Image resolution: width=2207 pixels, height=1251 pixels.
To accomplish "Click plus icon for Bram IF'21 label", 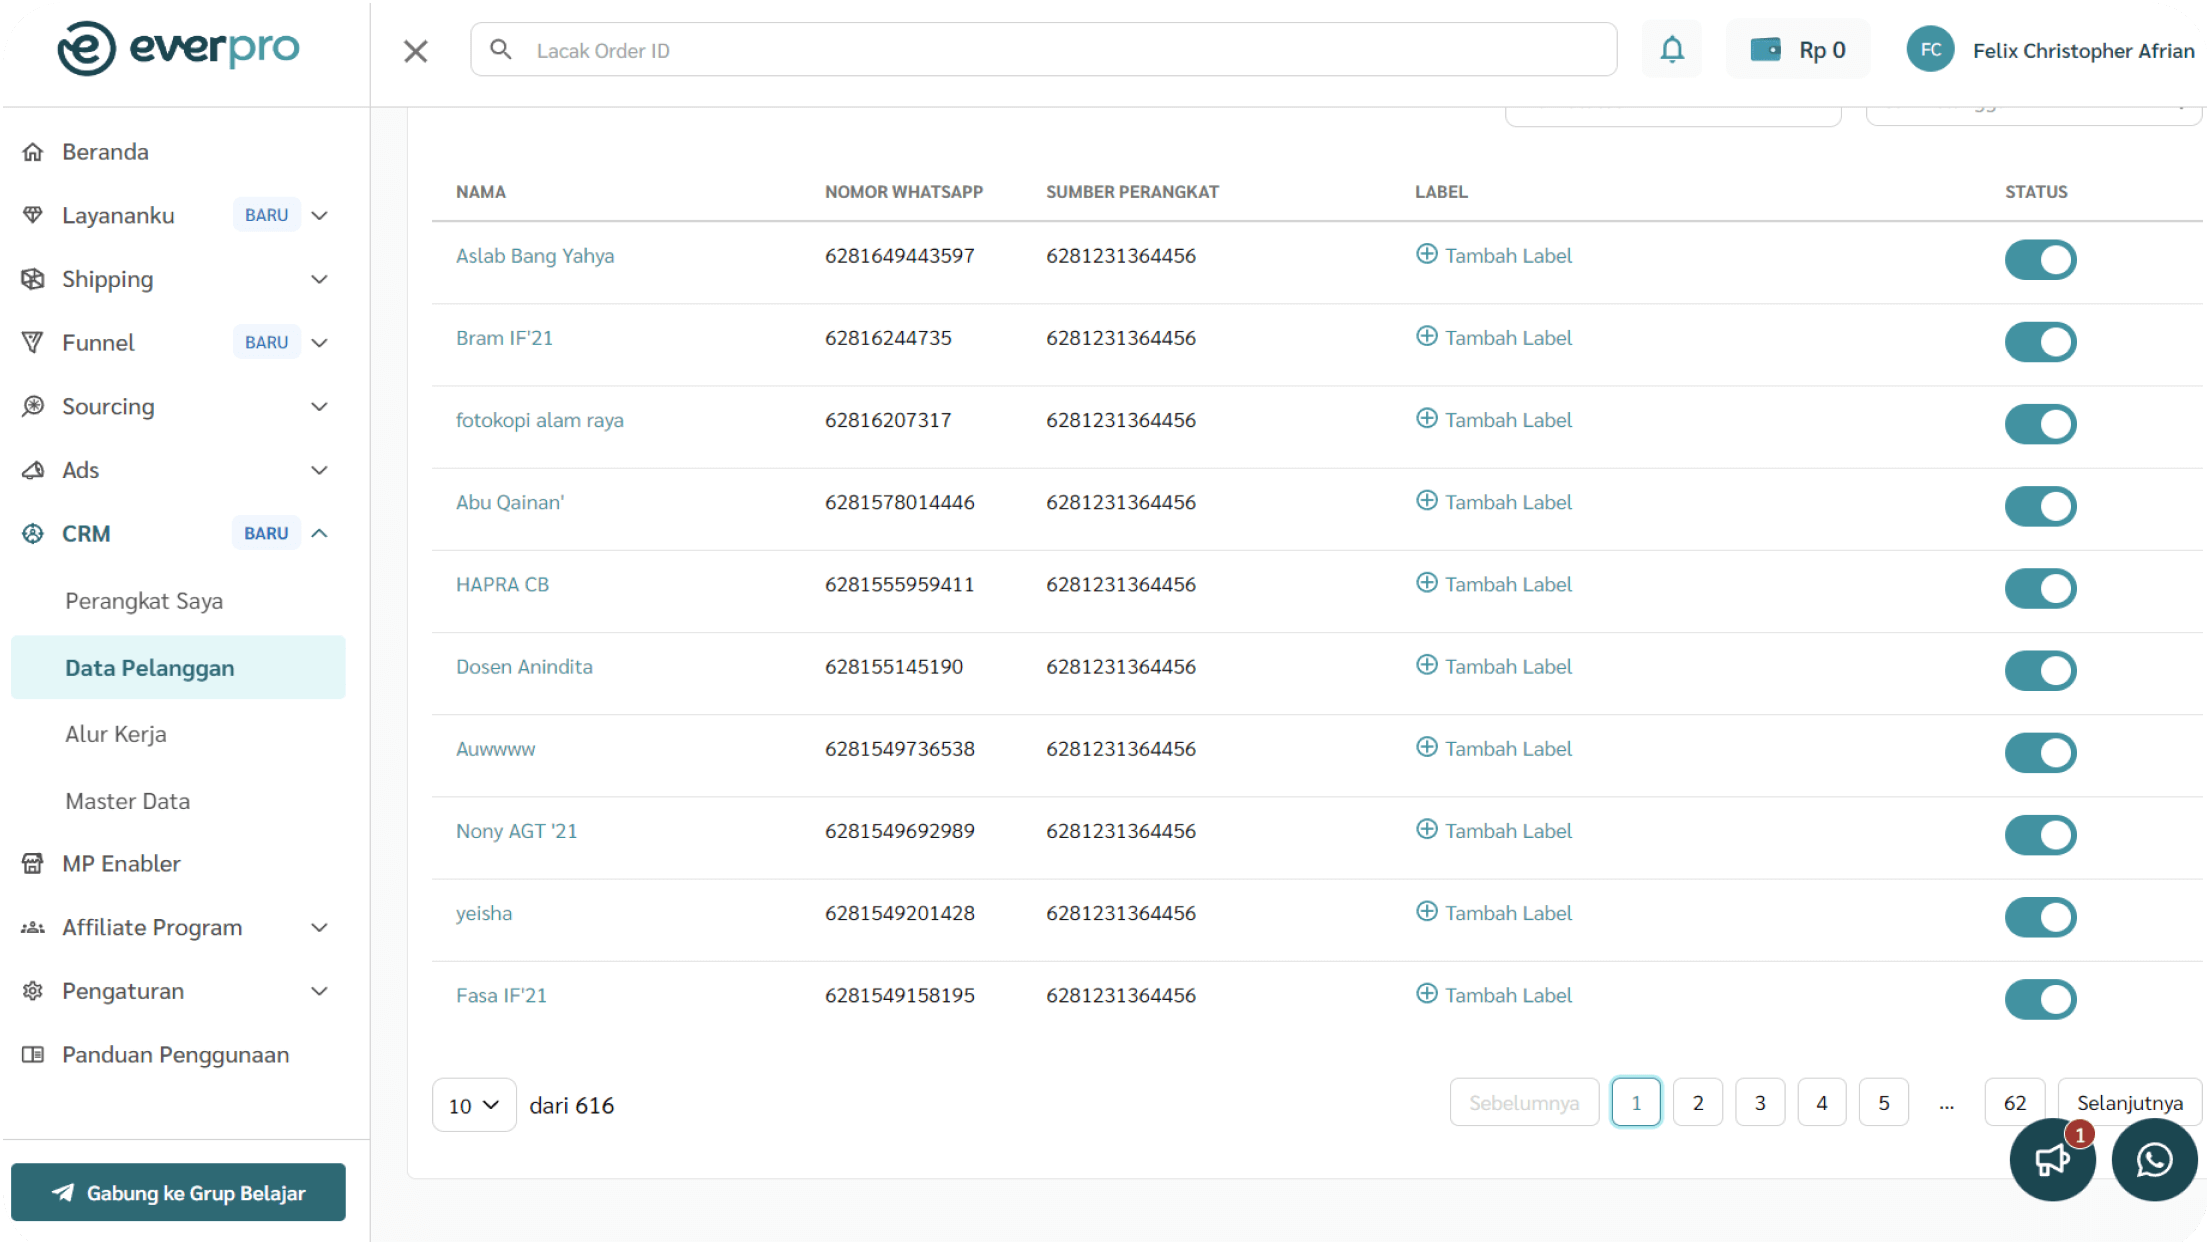I will (1426, 336).
